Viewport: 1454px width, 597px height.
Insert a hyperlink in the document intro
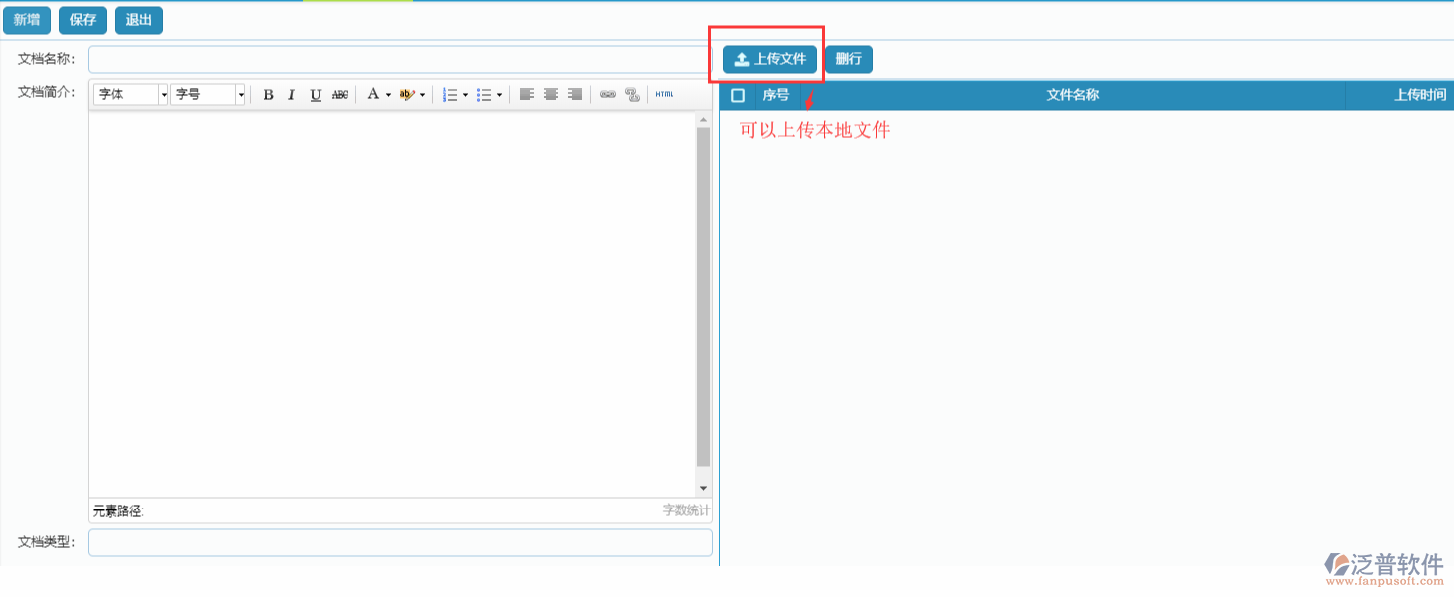tap(610, 94)
